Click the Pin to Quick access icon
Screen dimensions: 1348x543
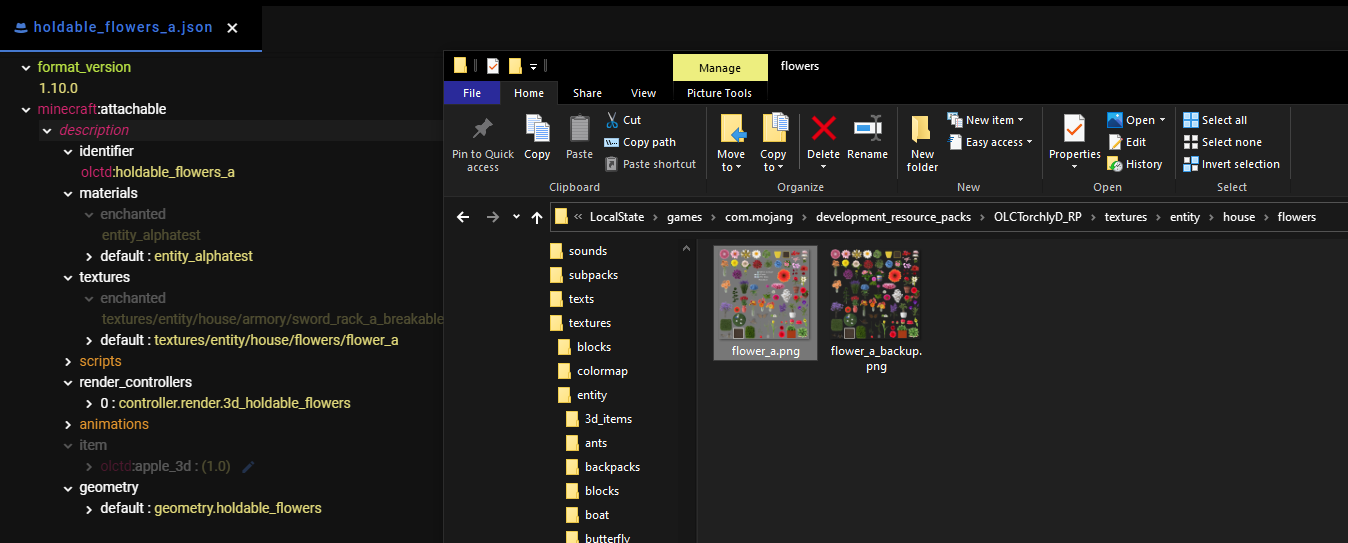[x=482, y=129]
